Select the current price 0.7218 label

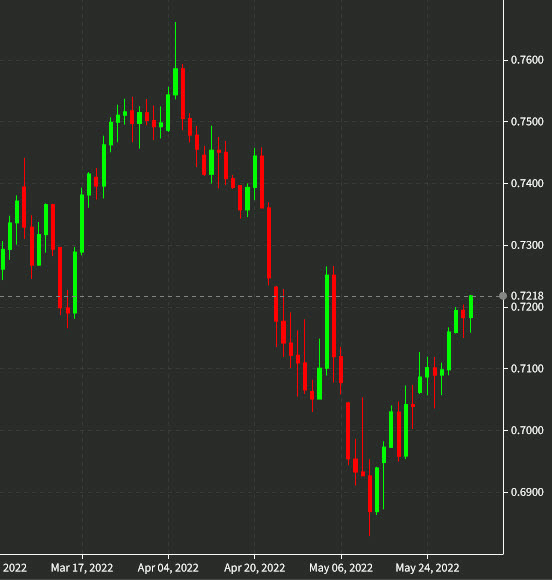(527, 296)
